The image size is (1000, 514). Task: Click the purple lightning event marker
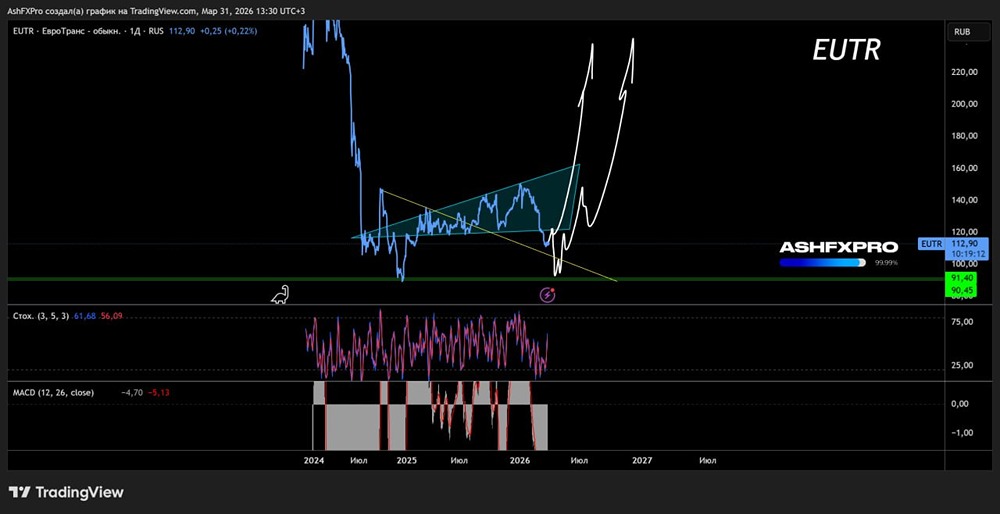click(548, 294)
